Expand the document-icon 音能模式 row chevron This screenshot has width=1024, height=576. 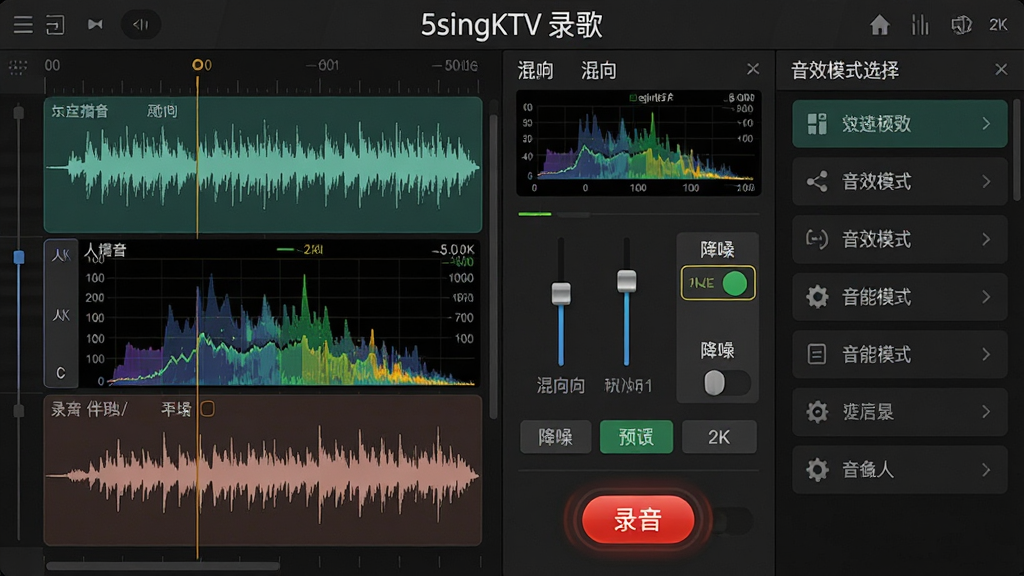987,355
